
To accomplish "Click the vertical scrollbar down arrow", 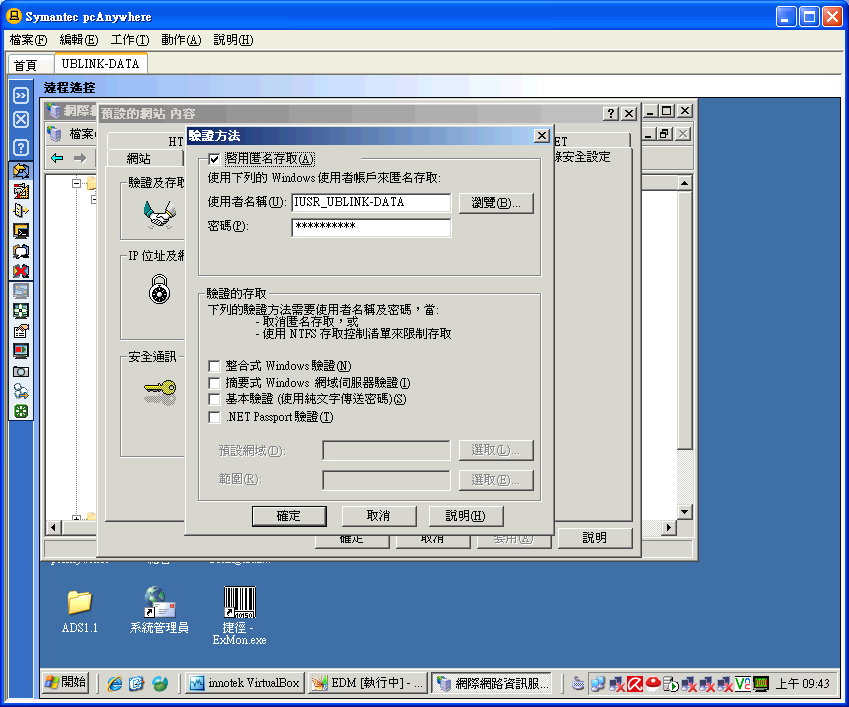I will pos(683,512).
